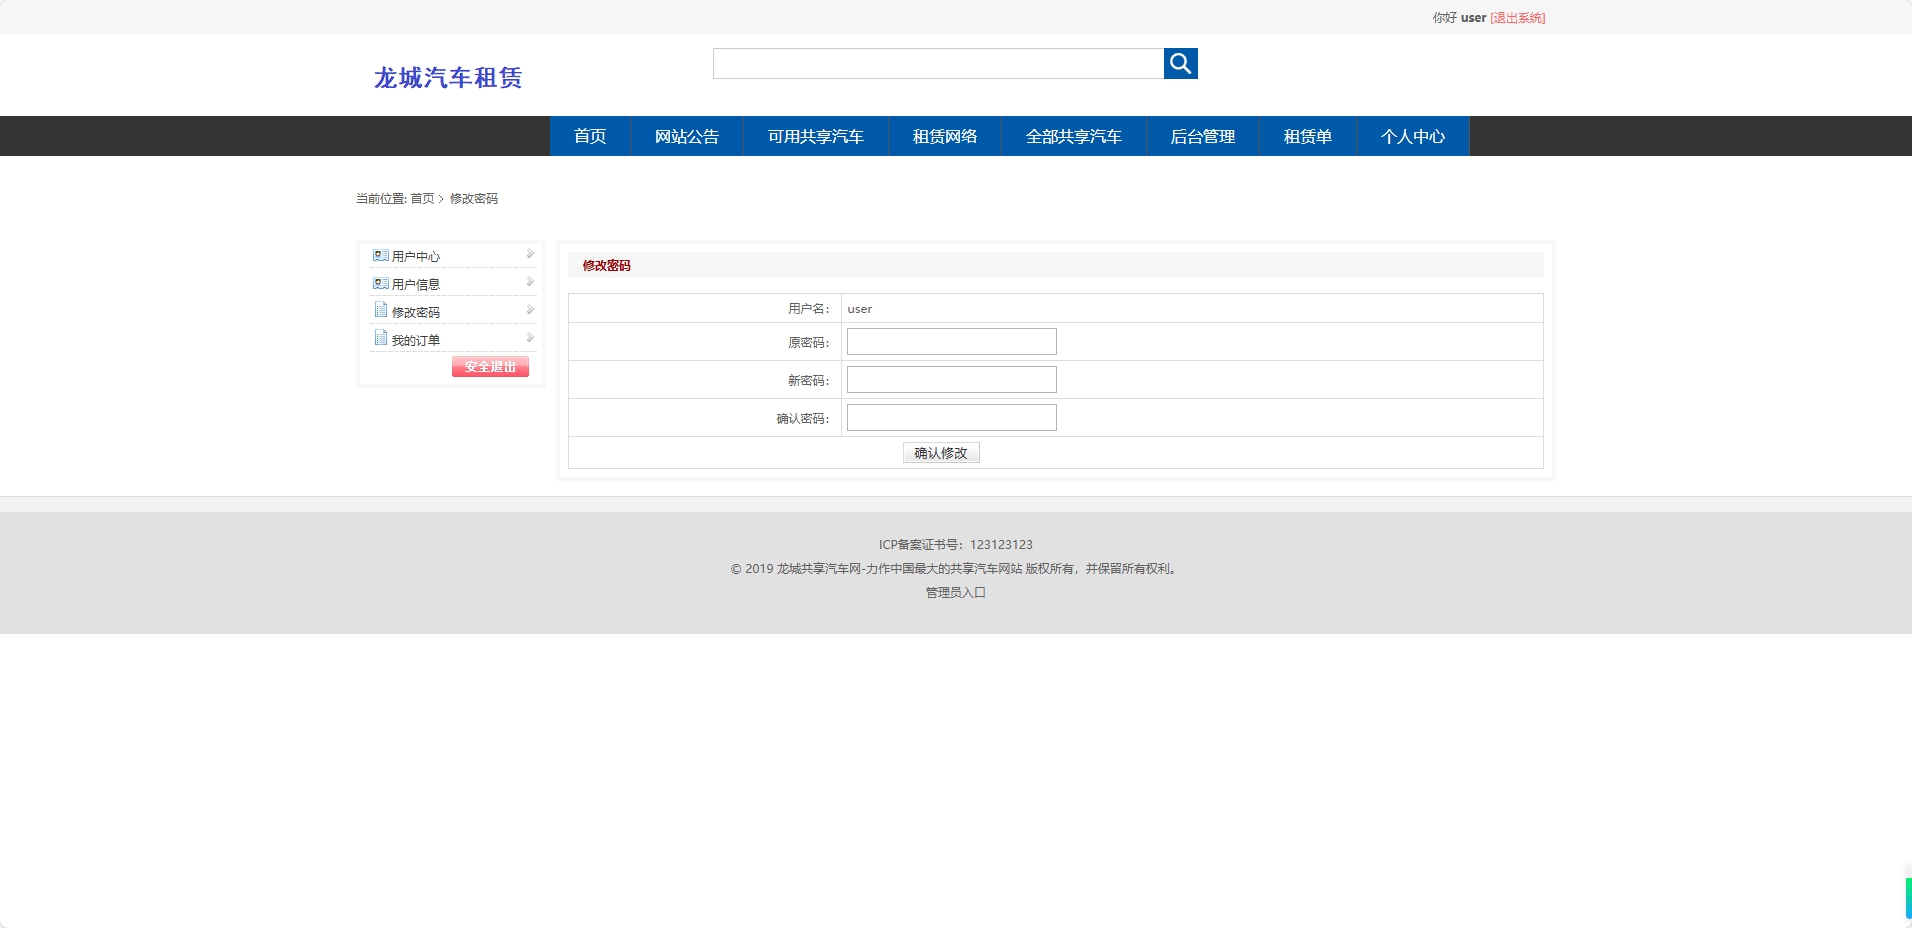
Task: Open 用户中心 from sidebar
Action: (x=416, y=256)
